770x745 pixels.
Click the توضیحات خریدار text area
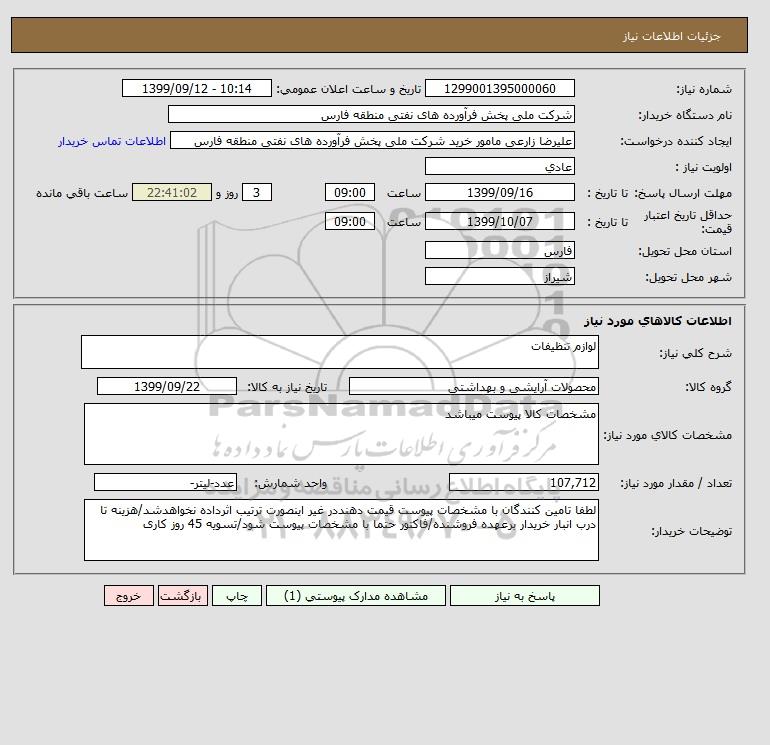coord(341,530)
